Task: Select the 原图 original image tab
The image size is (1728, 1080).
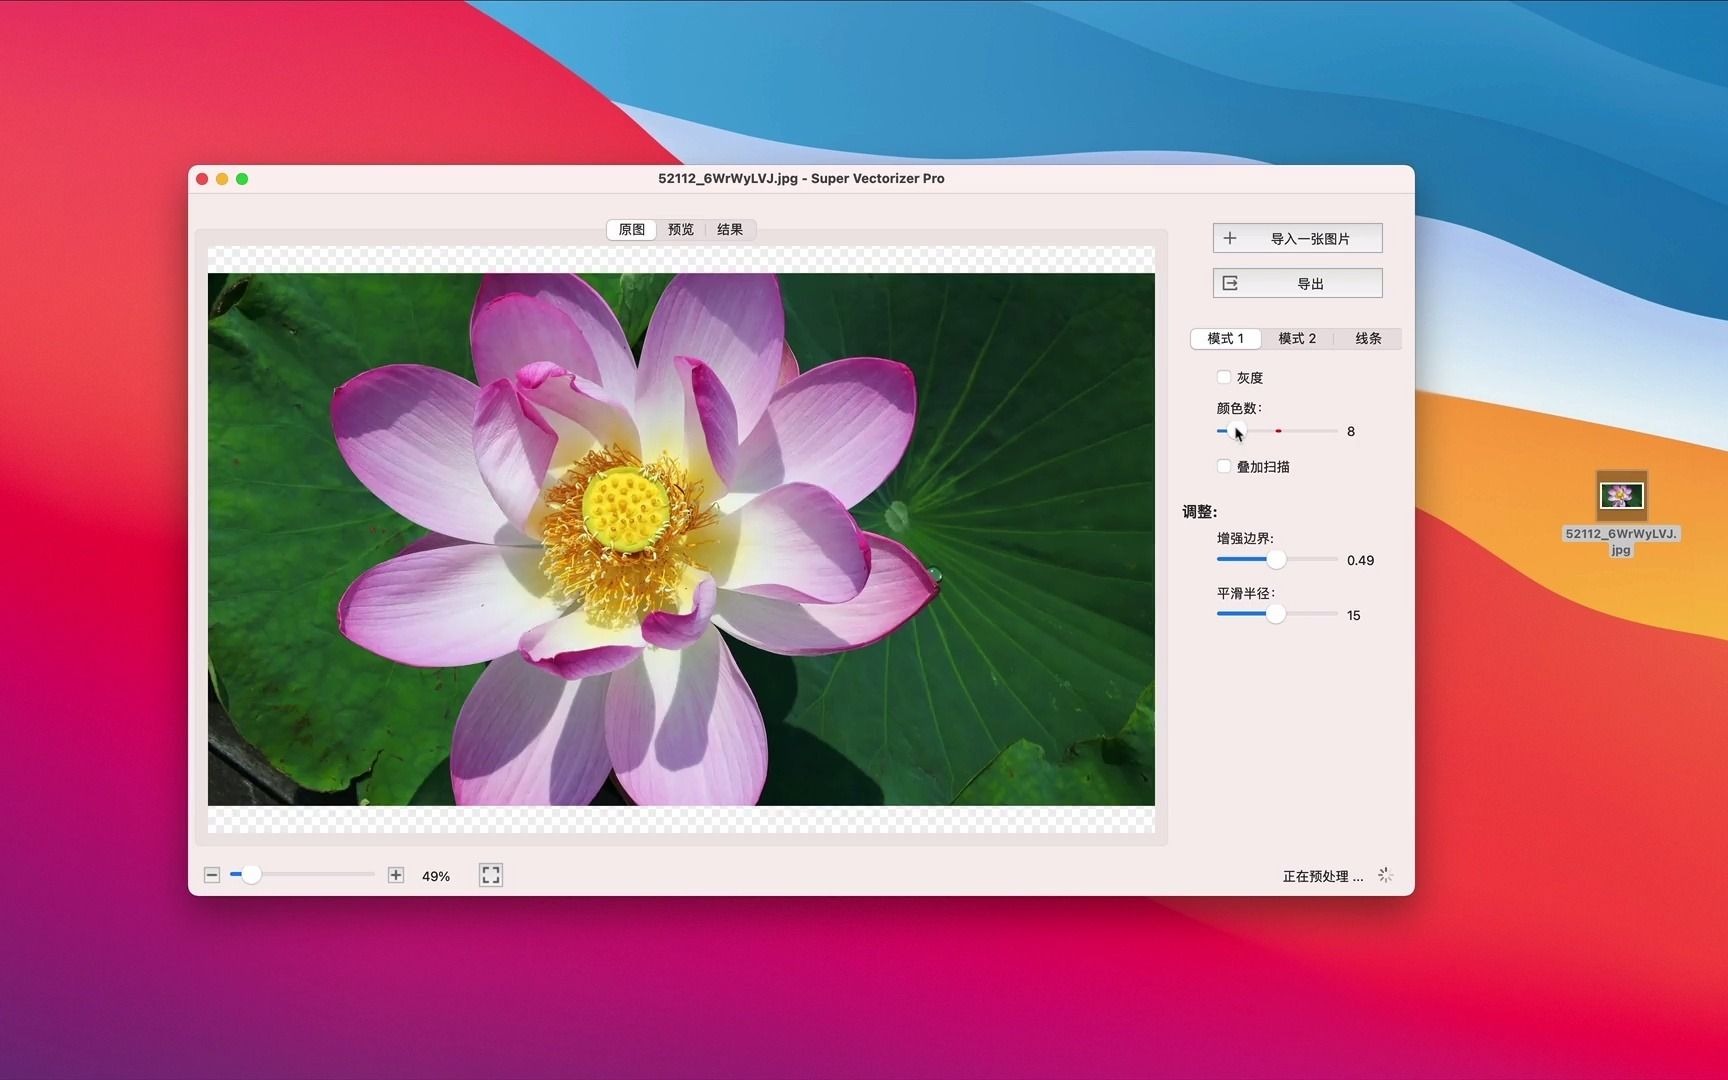Action: click(x=630, y=229)
